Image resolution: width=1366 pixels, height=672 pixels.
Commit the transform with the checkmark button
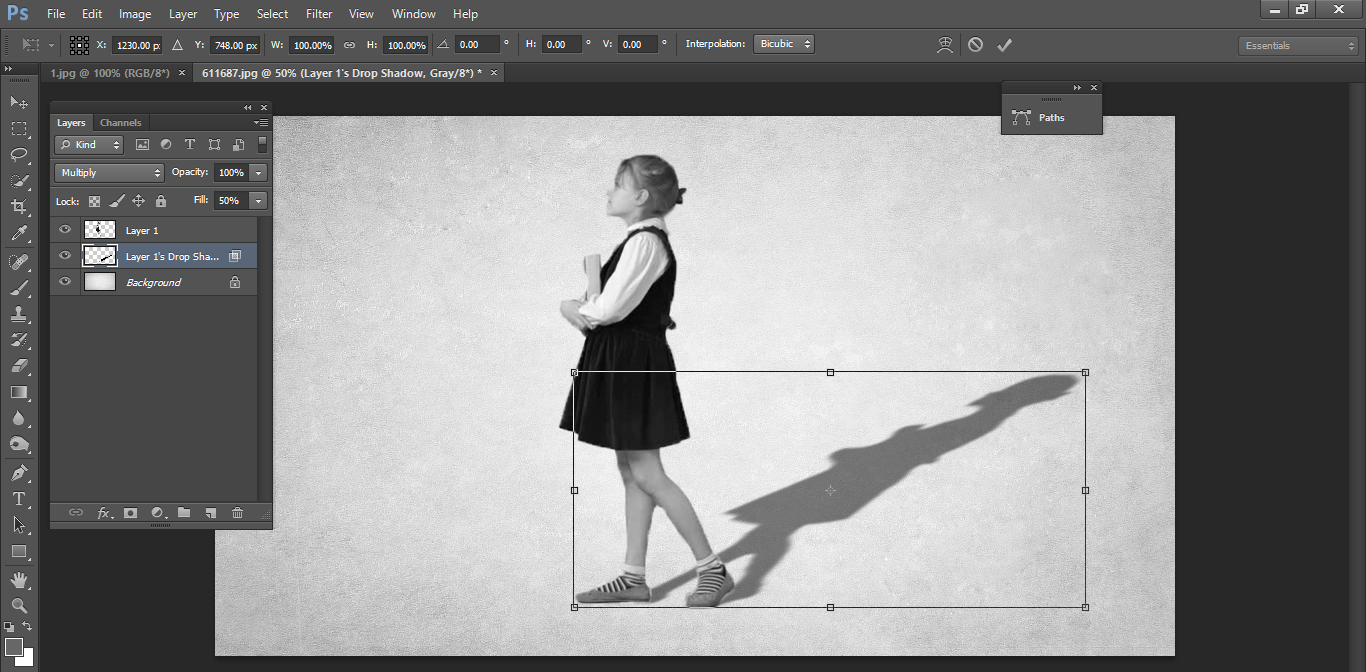(1005, 44)
